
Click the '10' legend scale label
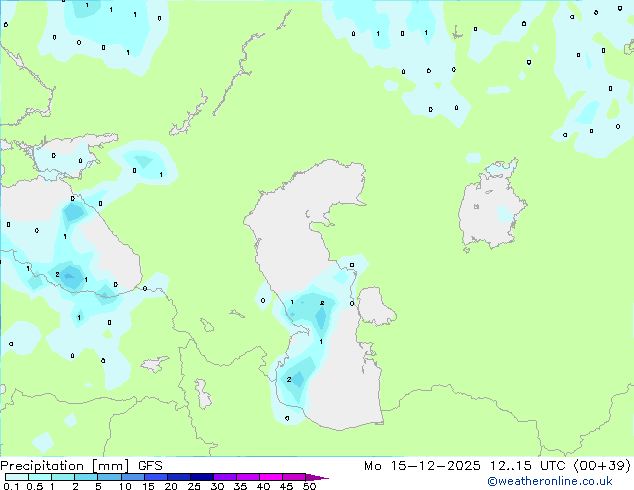(125, 486)
